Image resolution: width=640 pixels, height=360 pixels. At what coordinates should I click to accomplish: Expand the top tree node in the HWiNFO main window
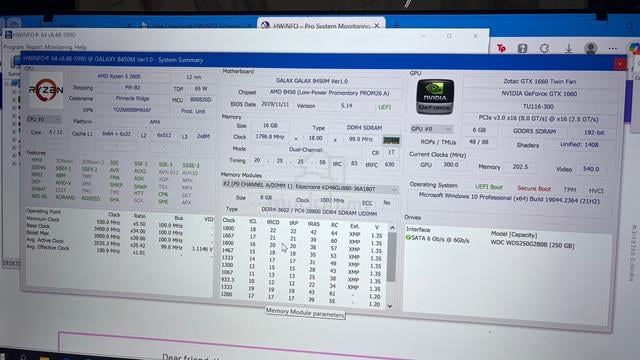tap(7, 84)
